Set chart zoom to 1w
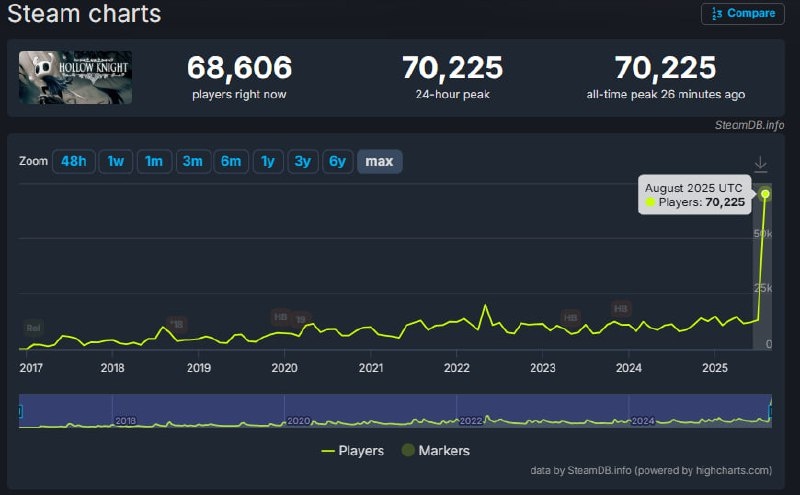Image resolution: width=800 pixels, height=495 pixels. point(115,161)
